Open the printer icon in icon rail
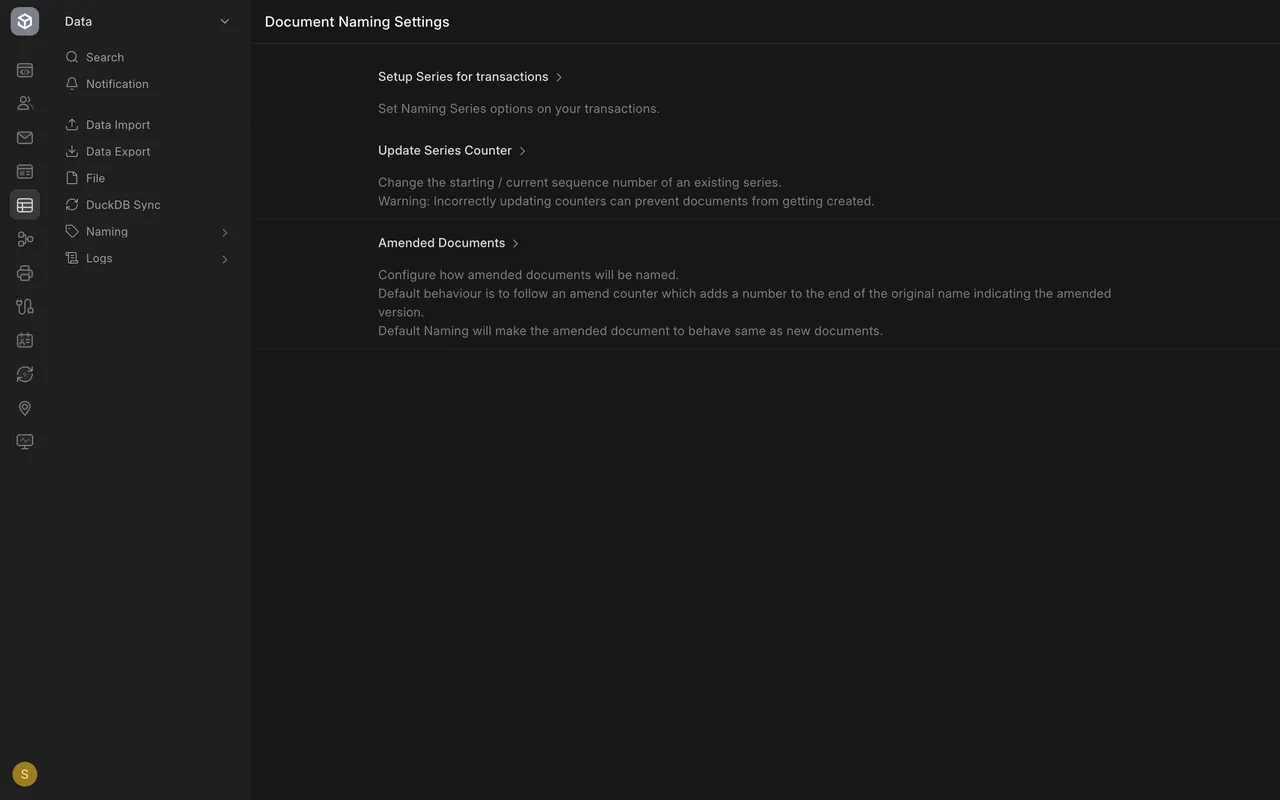This screenshot has height=800, width=1280. tap(25, 273)
